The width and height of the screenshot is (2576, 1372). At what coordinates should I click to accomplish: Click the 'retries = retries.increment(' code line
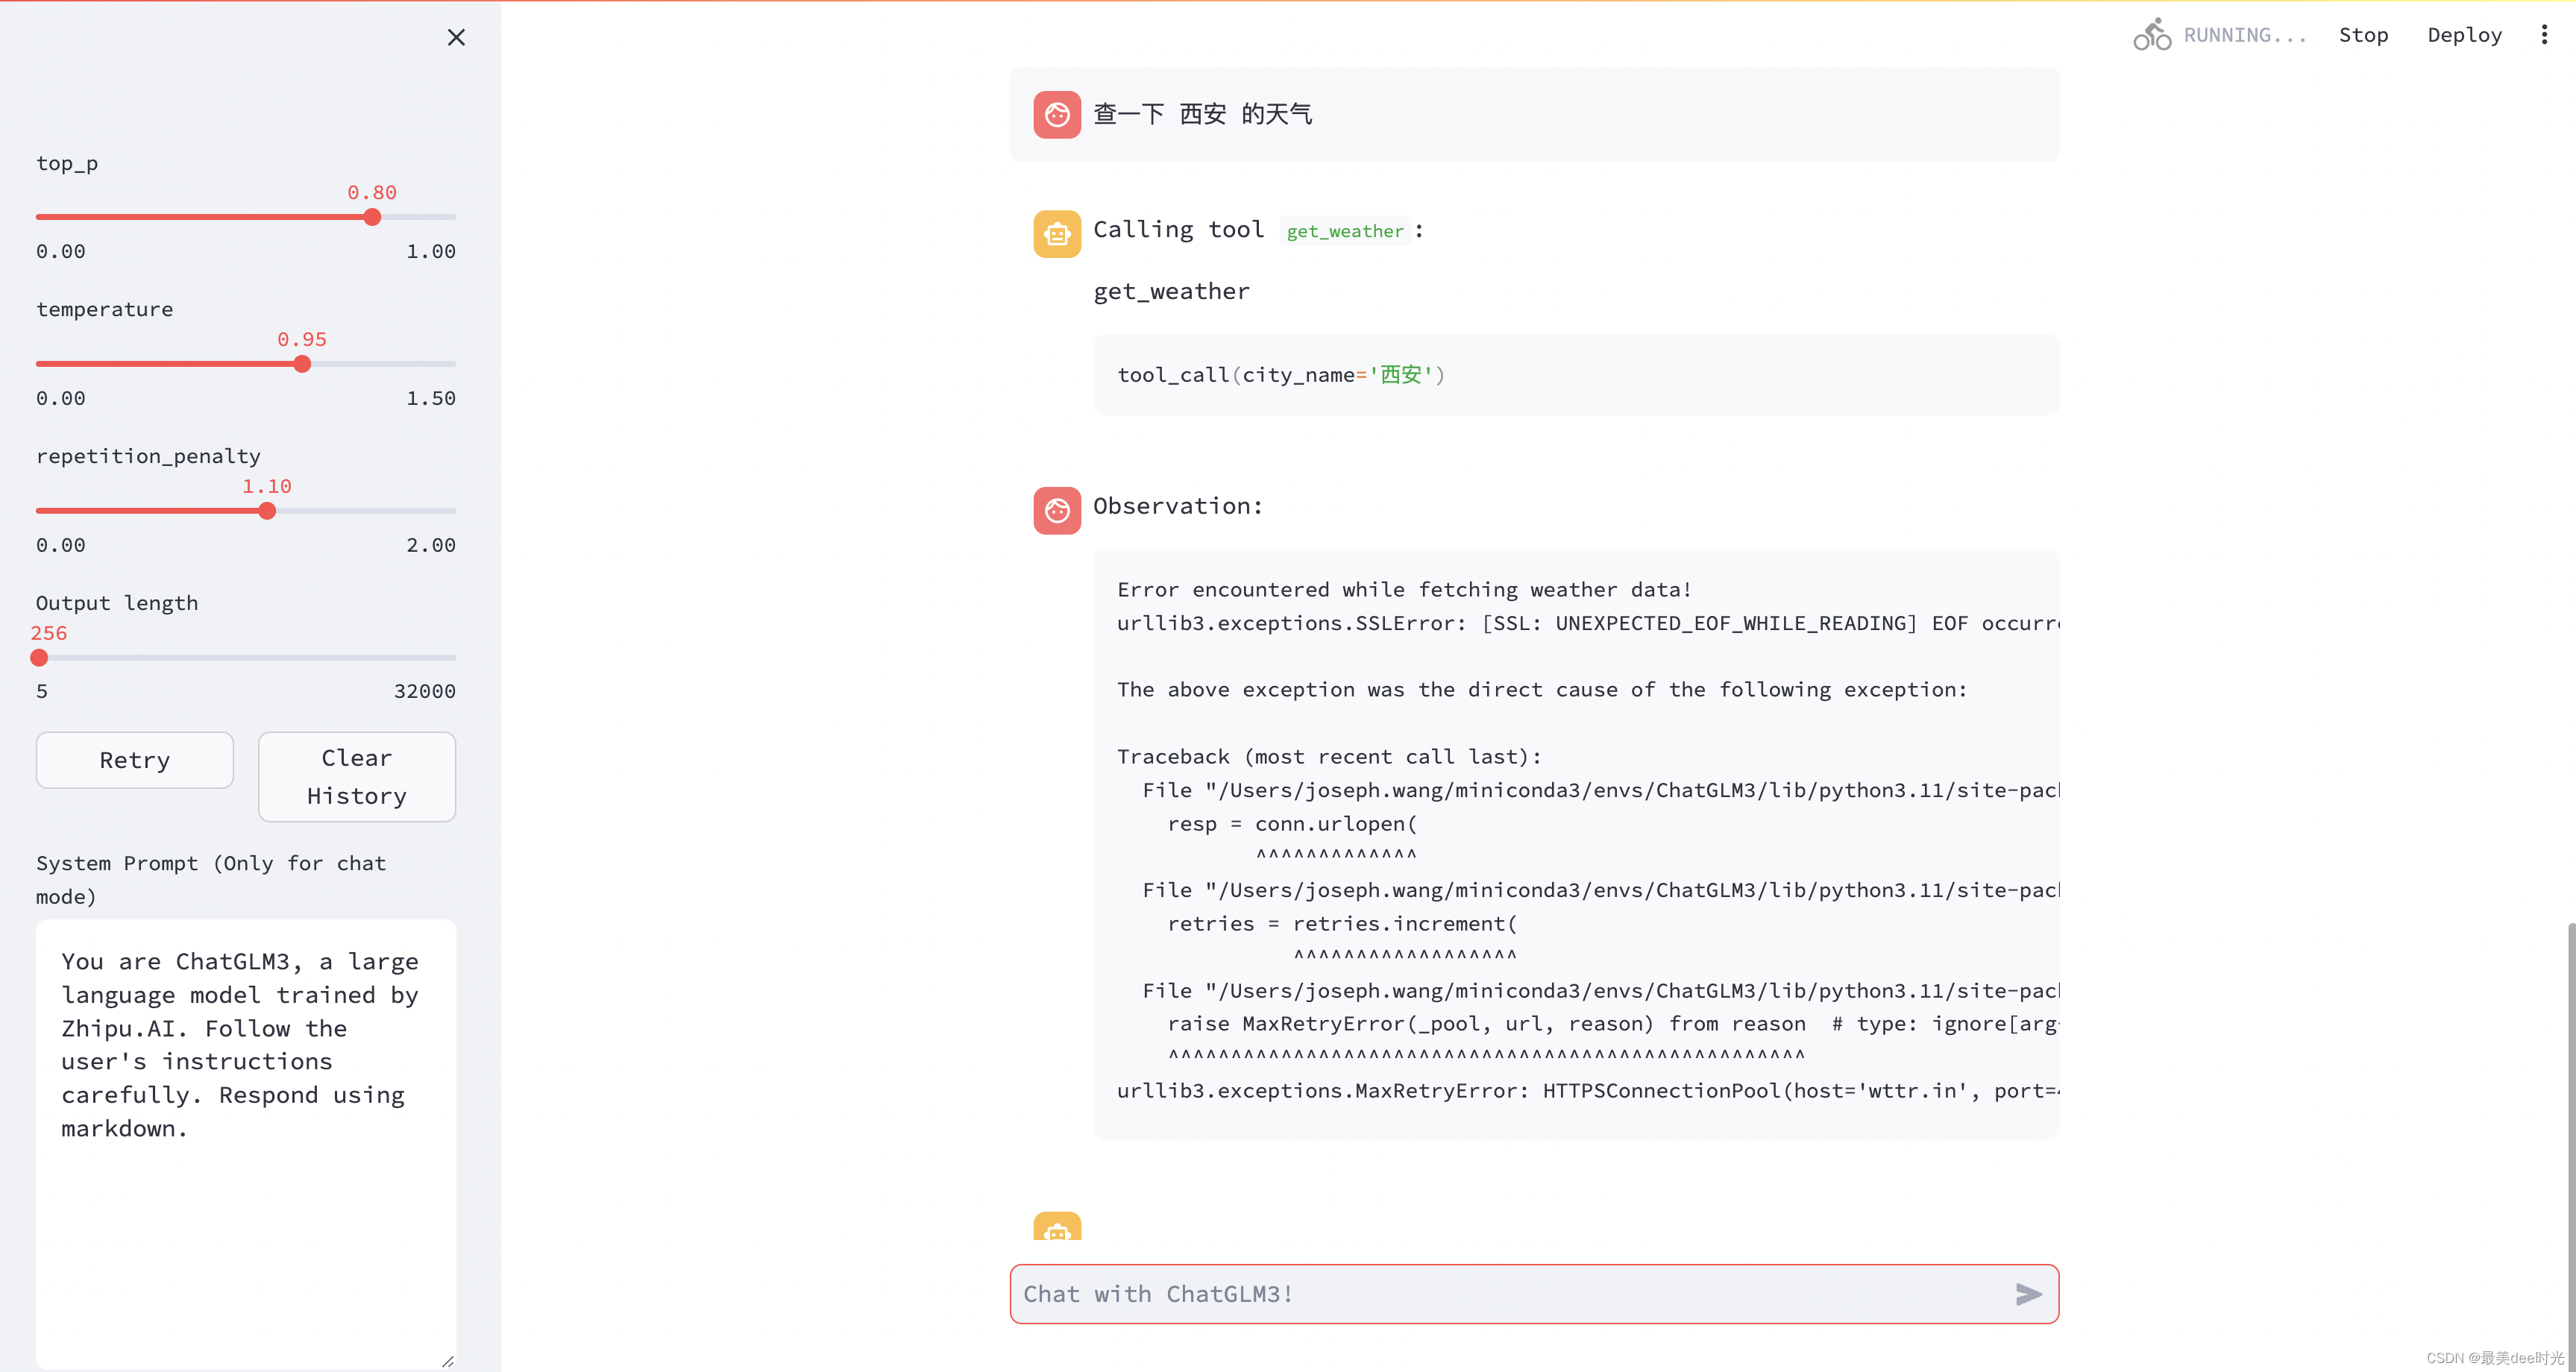coord(1342,924)
